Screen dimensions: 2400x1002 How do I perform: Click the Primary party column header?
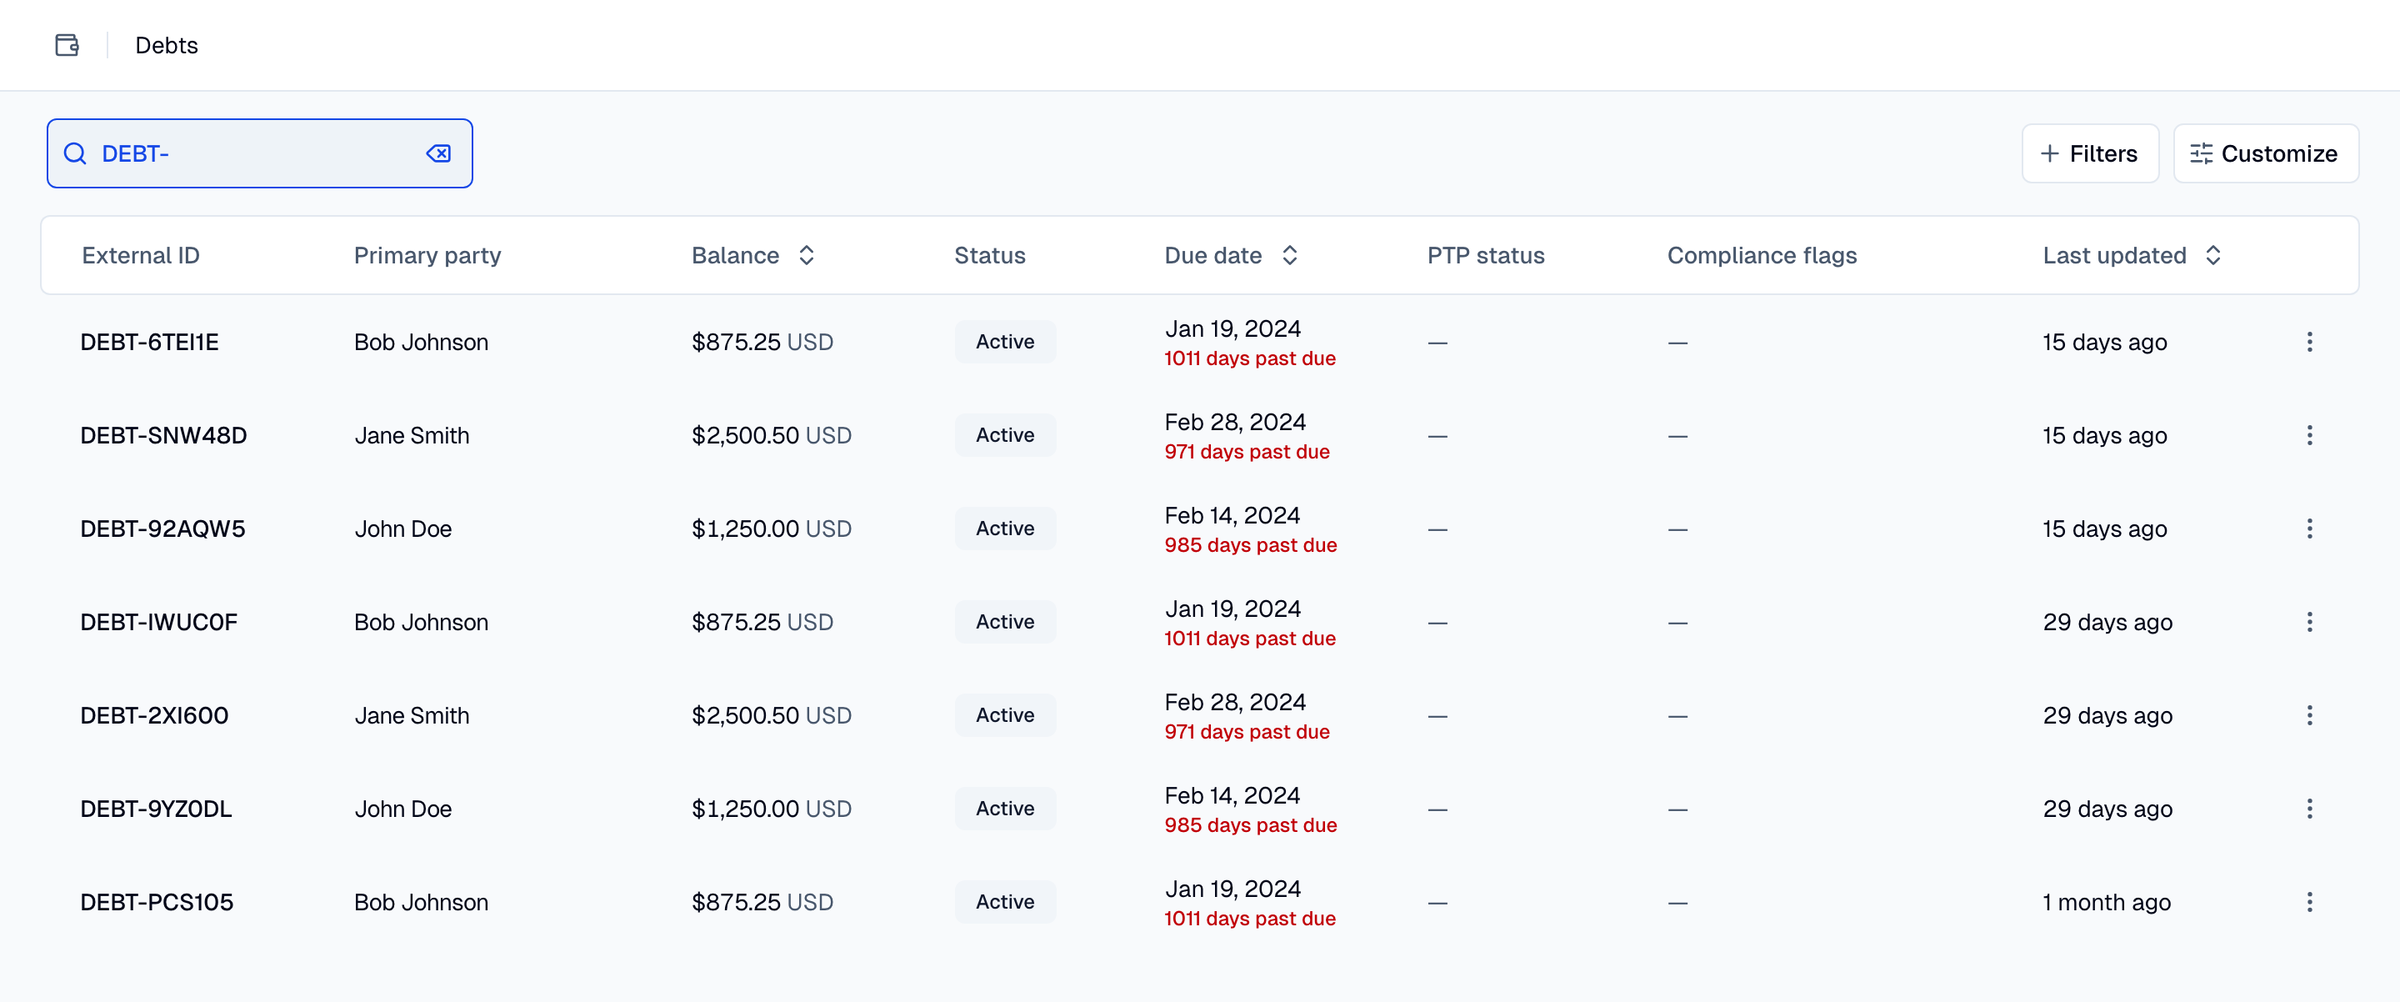click(x=427, y=255)
